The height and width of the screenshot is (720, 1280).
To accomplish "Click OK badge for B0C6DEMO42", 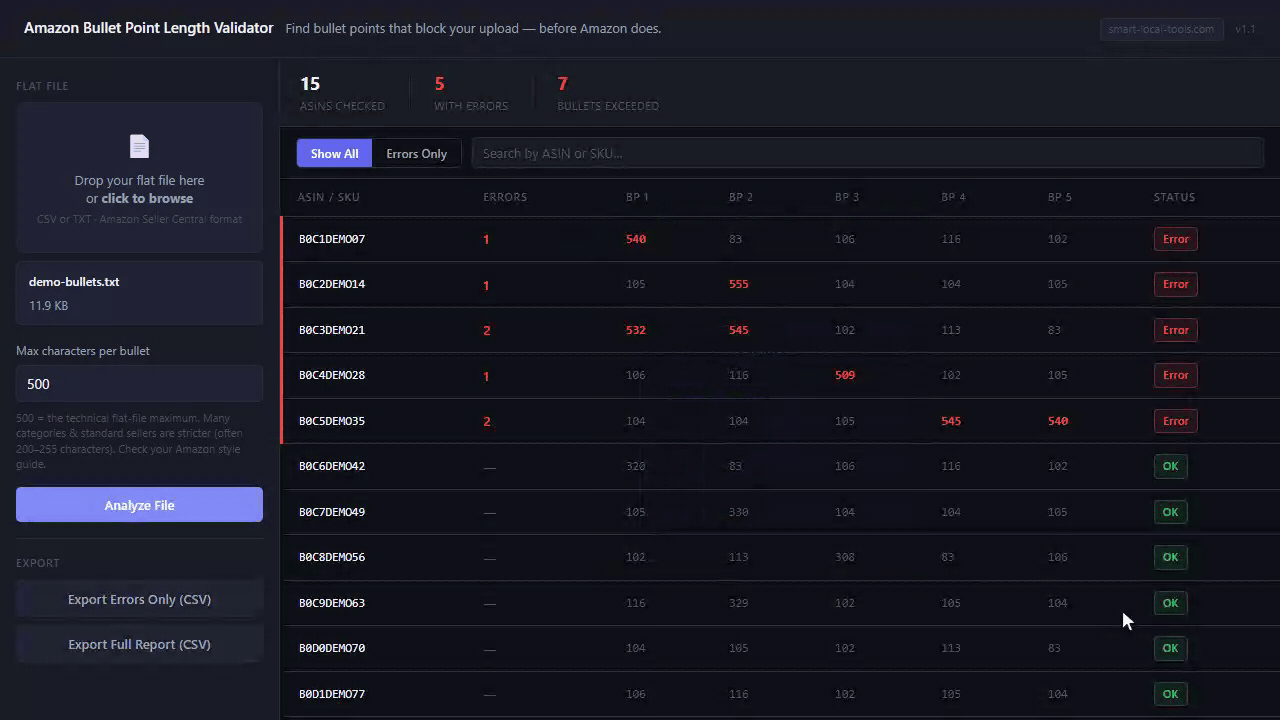I will pyautogui.click(x=1170, y=466).
